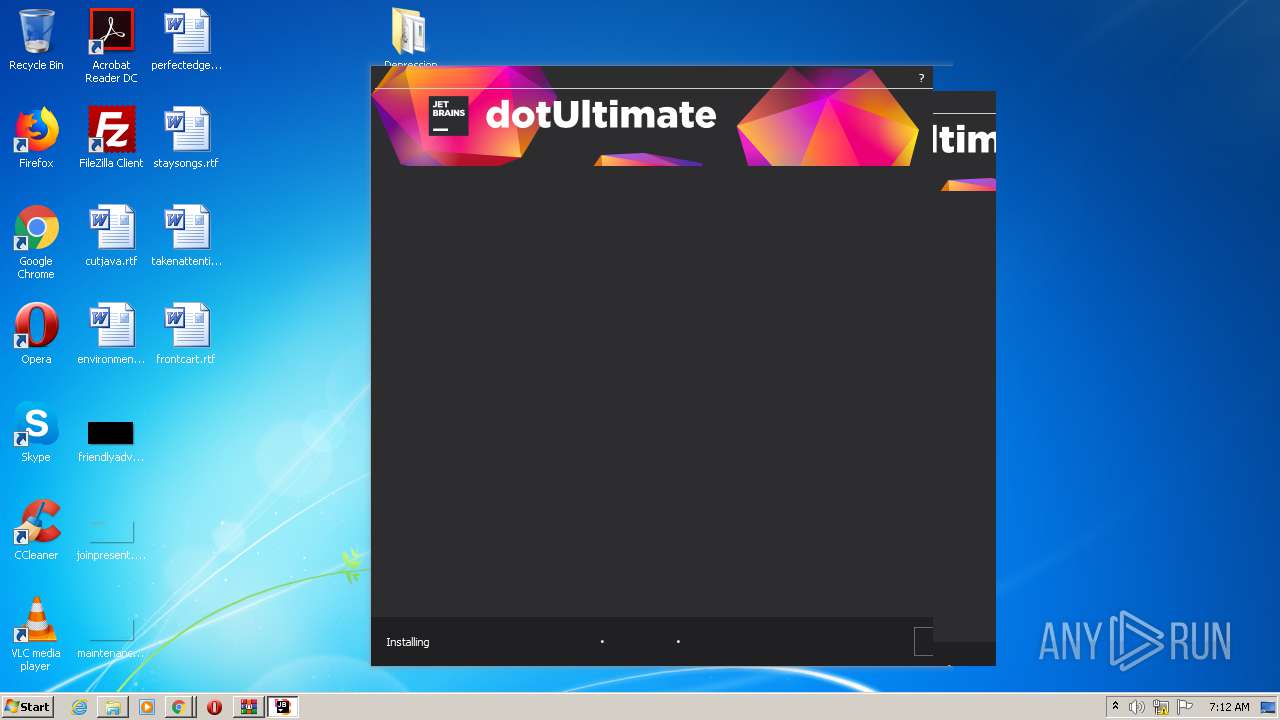The image size is (1280, 720).
Task: Click the 7:12 AM system clock
Action: pos(1229,707)
